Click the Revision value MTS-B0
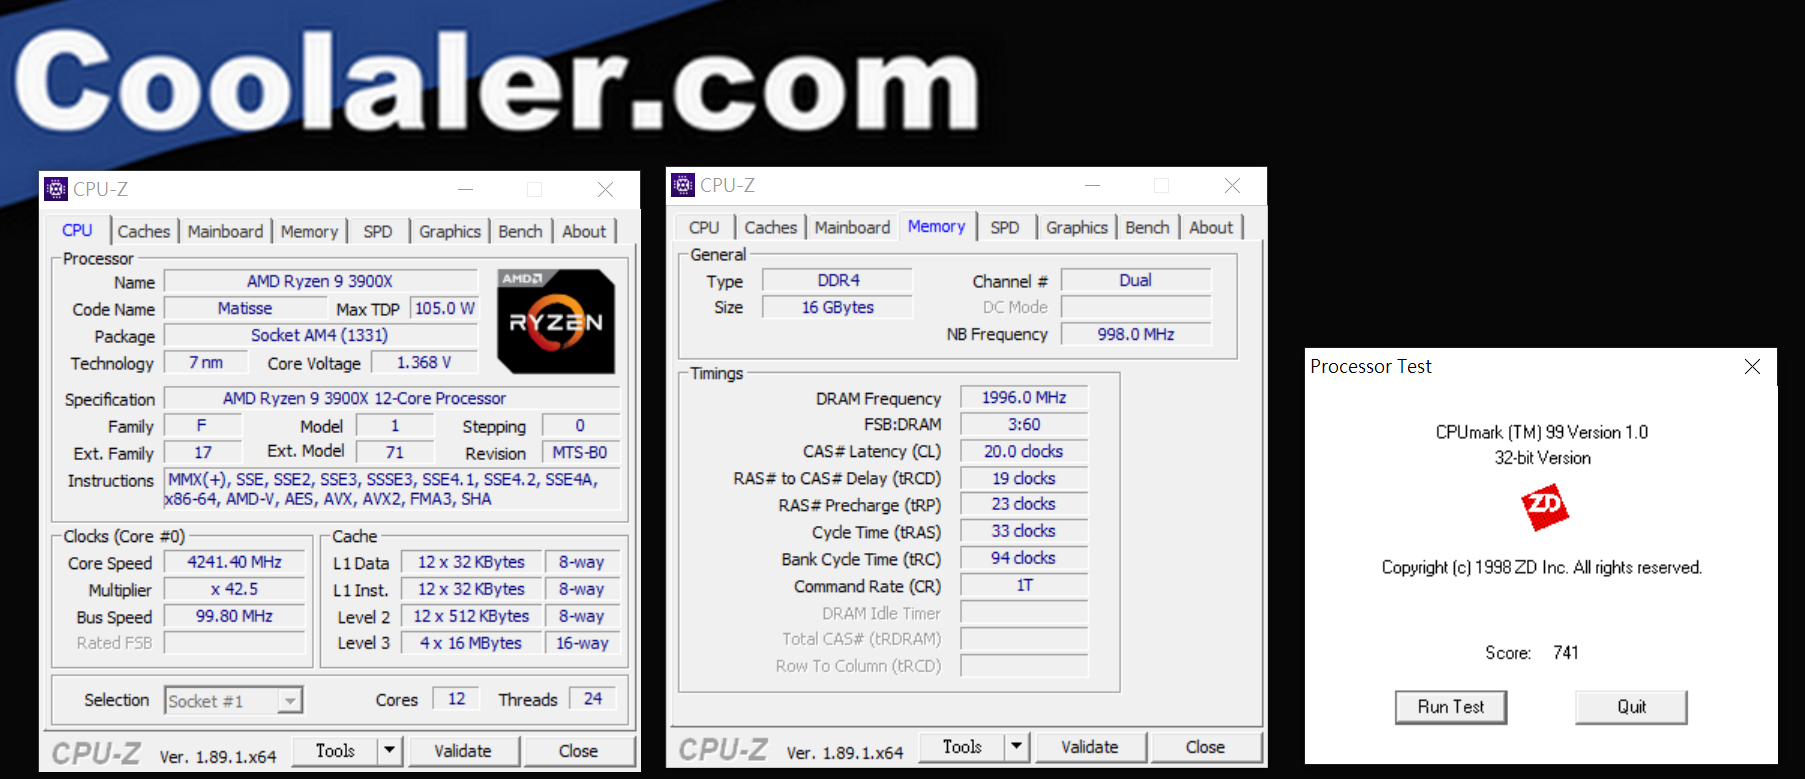Viewport: 1805px width, 779px height. click(x=580, y=452)
